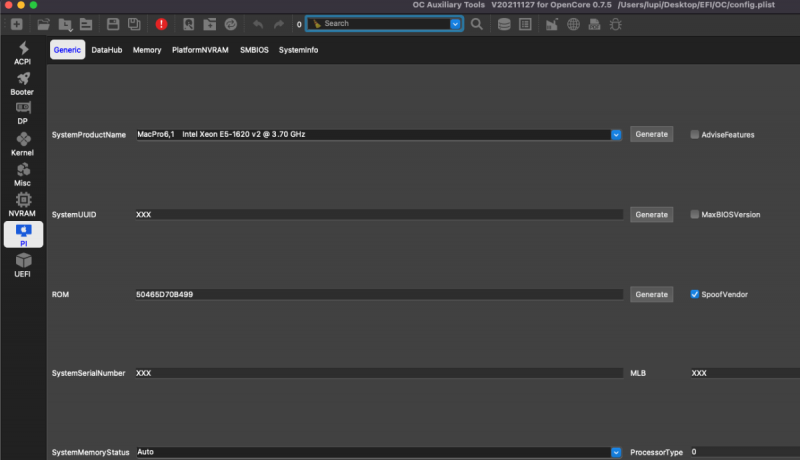Open the UEFI section in sidebar
This screenshot has height=460, width=800.
[x=22, y=266]
